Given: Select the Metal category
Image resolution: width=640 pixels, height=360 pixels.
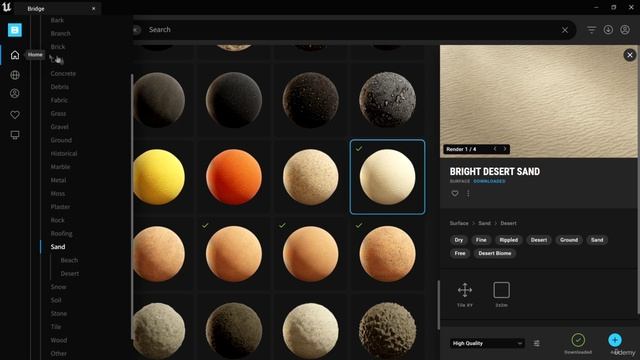Looking at the screenshot, I should 58,180.
